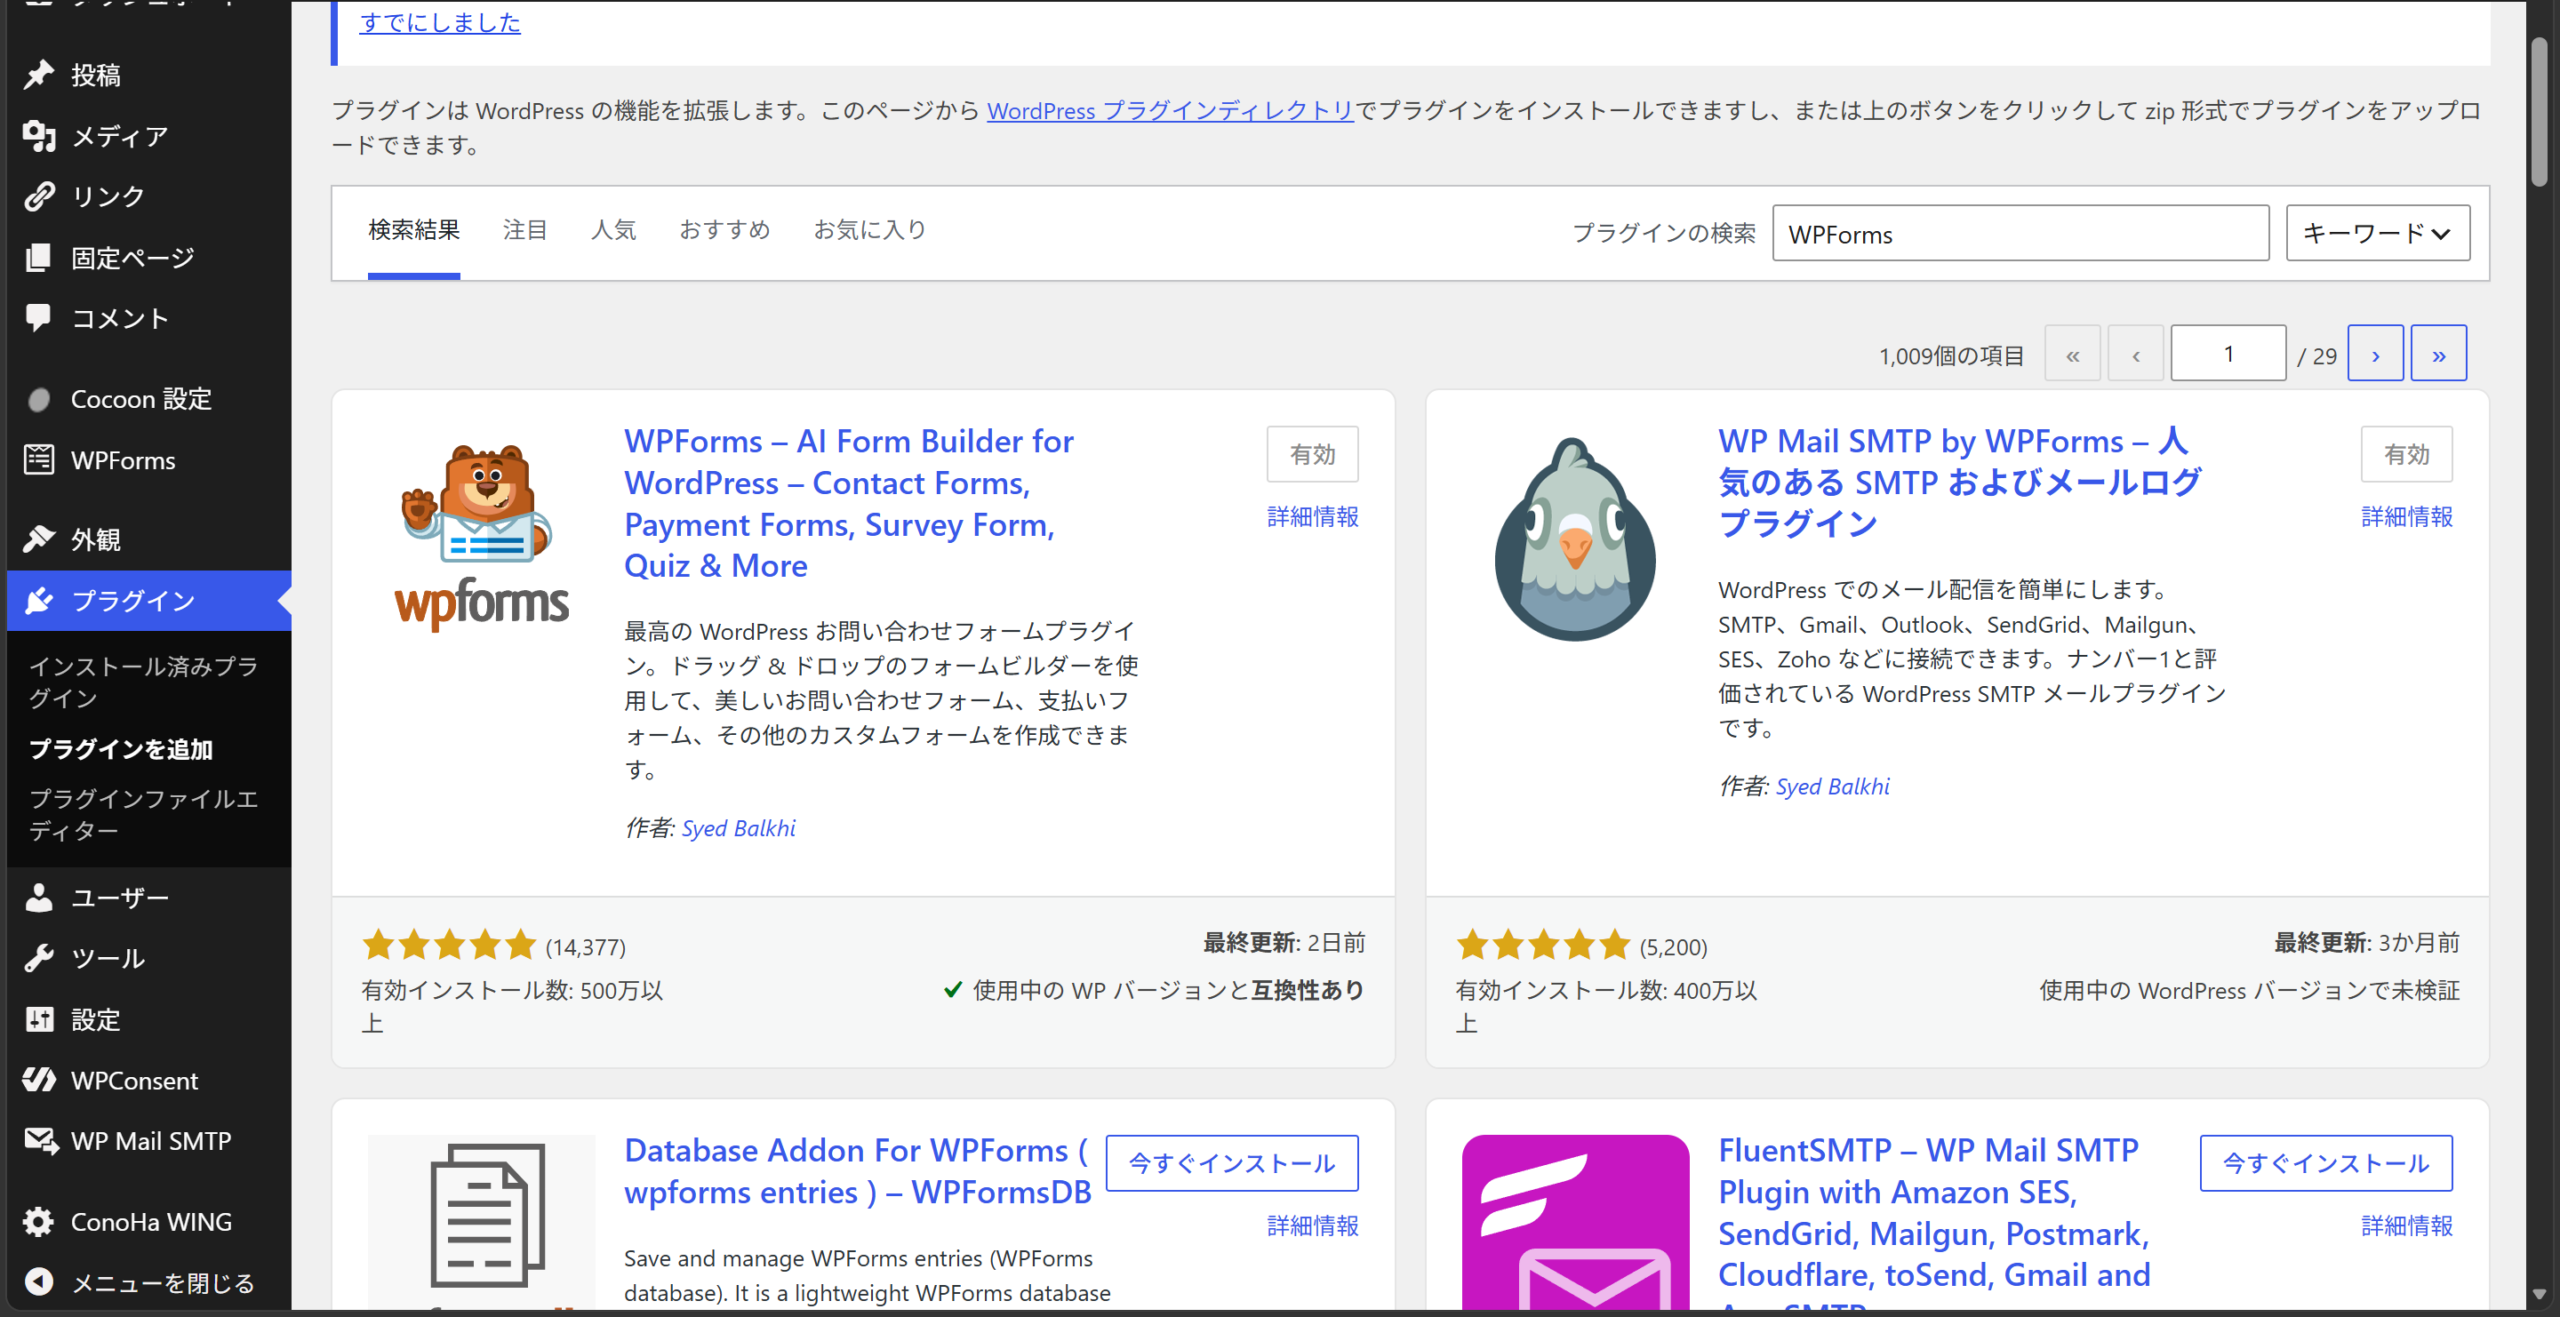Open the Cocoon 設定 circle icon
Screen dimensions: 2560x1317
pos(39,400)
